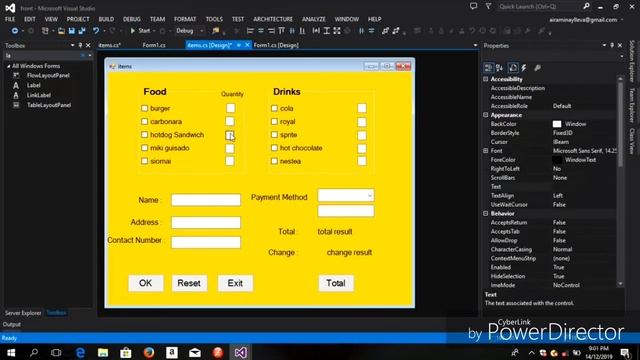The image size is (640, 360).
Task: Click the OK button on the form
Action: tap(146, 283)
